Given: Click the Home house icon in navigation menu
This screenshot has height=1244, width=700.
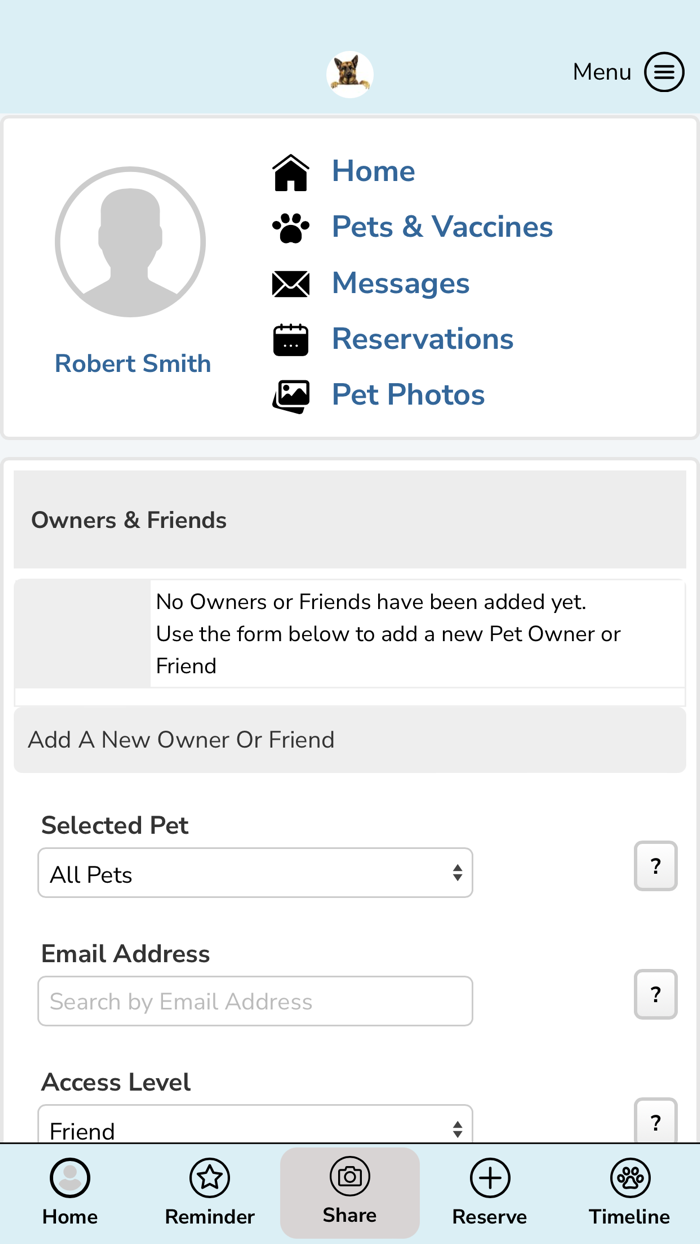Looking at the screenshot, I should (x=289, y=170).
